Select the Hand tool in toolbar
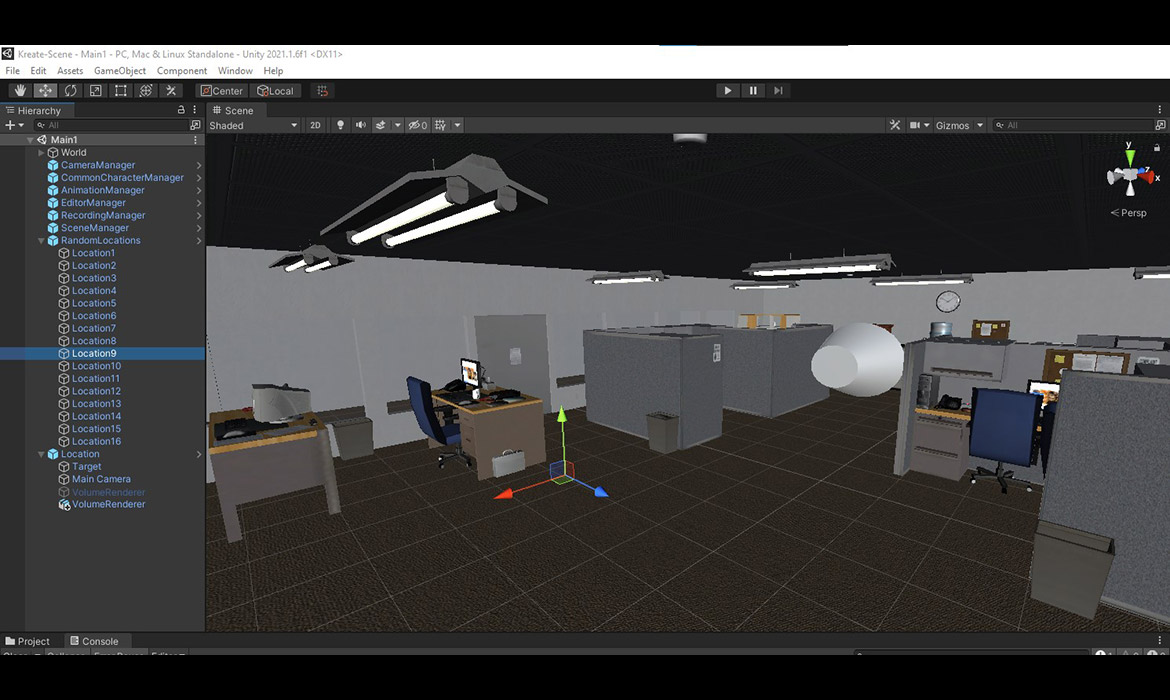 20,91
